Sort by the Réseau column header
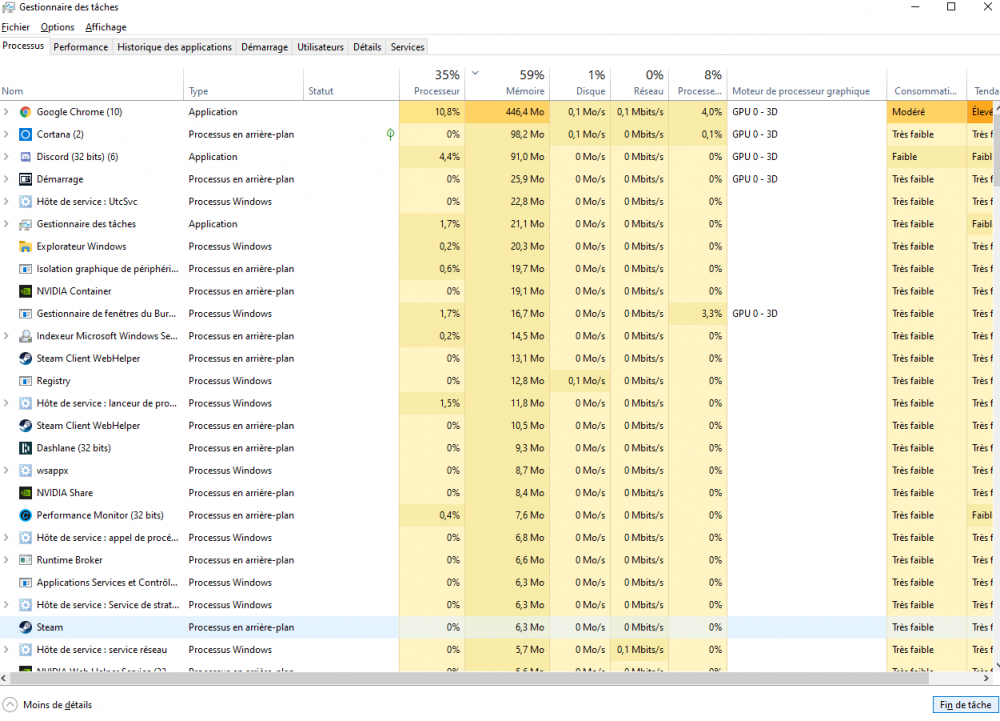1000x721 pixels. pos(640,83)
